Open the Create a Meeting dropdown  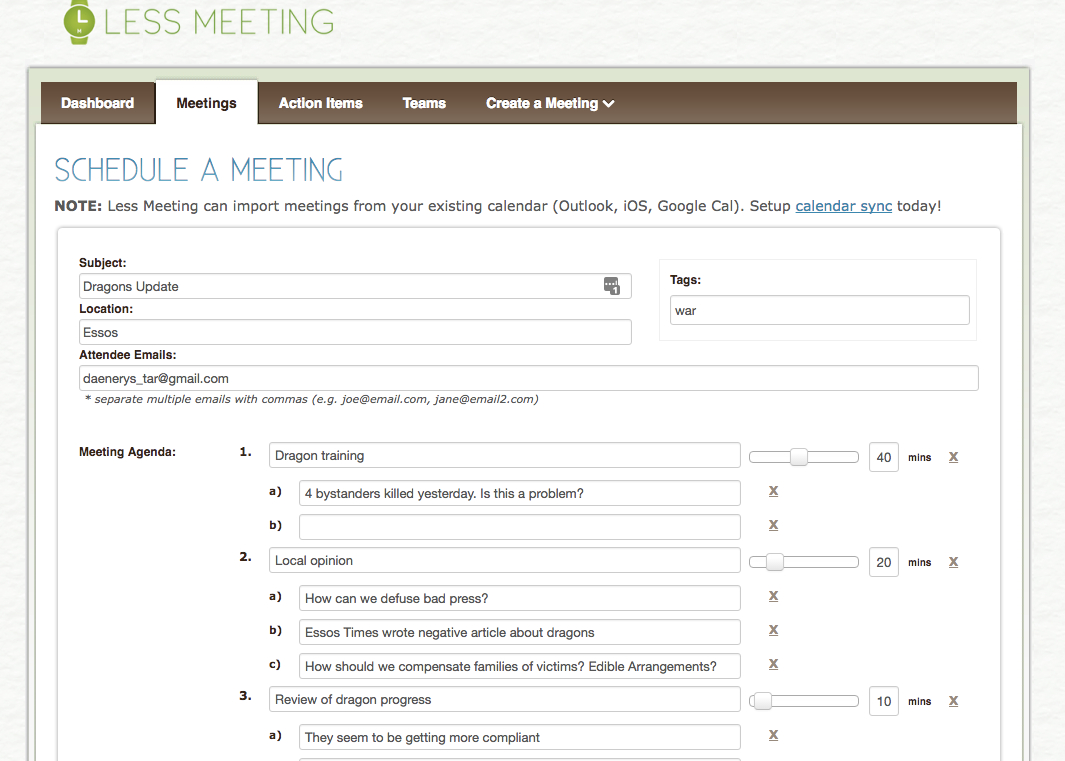(x=549, y=102)
